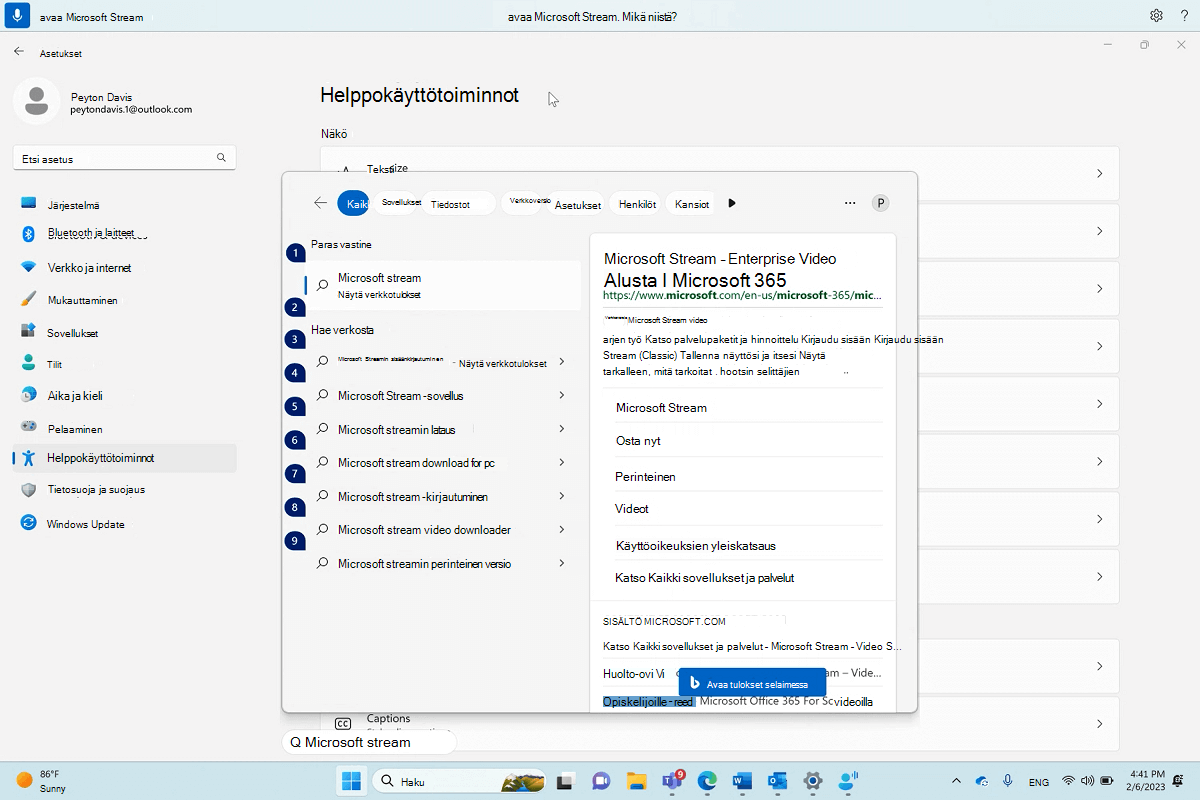Select the Kansiot search filter tab
The width and height of the screenshot is (1200, 800).
click(x=692, y=203)
